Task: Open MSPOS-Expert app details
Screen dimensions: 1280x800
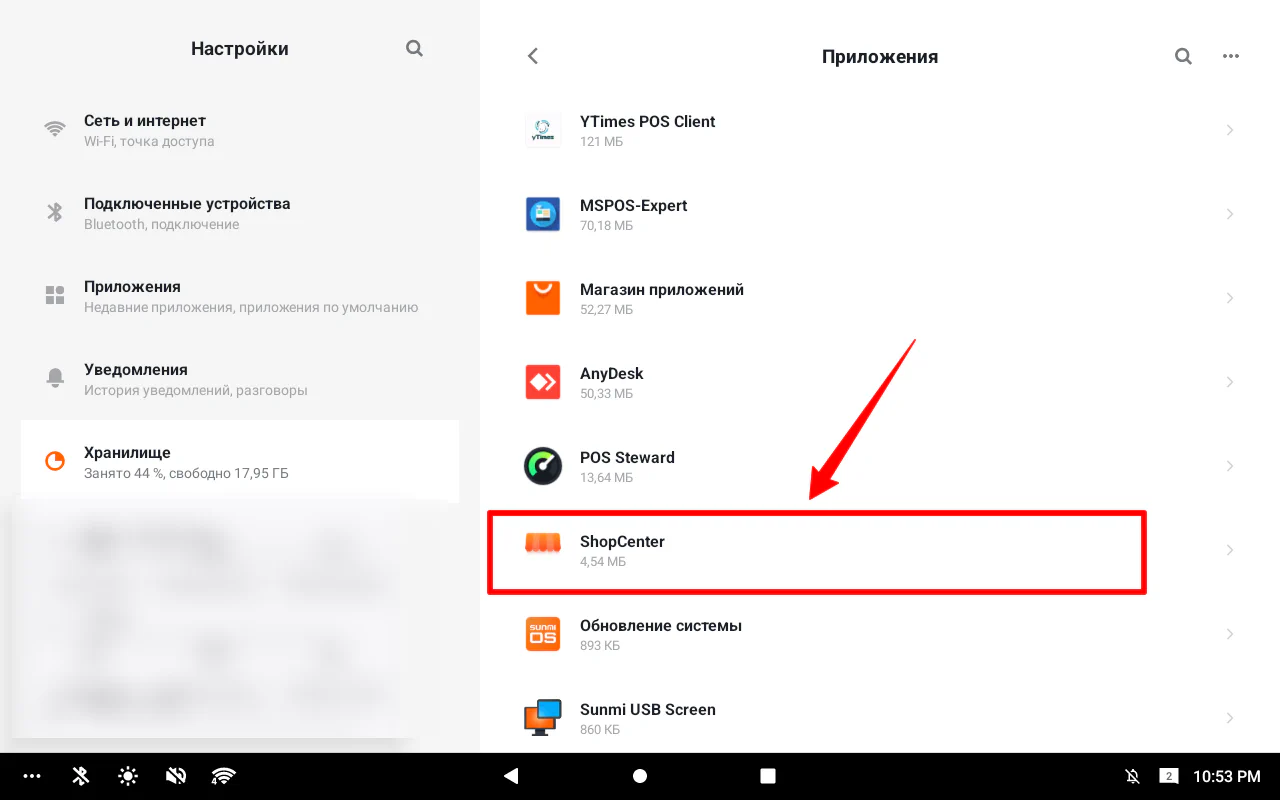Action: pyautogui.click(x=880, y=214)
